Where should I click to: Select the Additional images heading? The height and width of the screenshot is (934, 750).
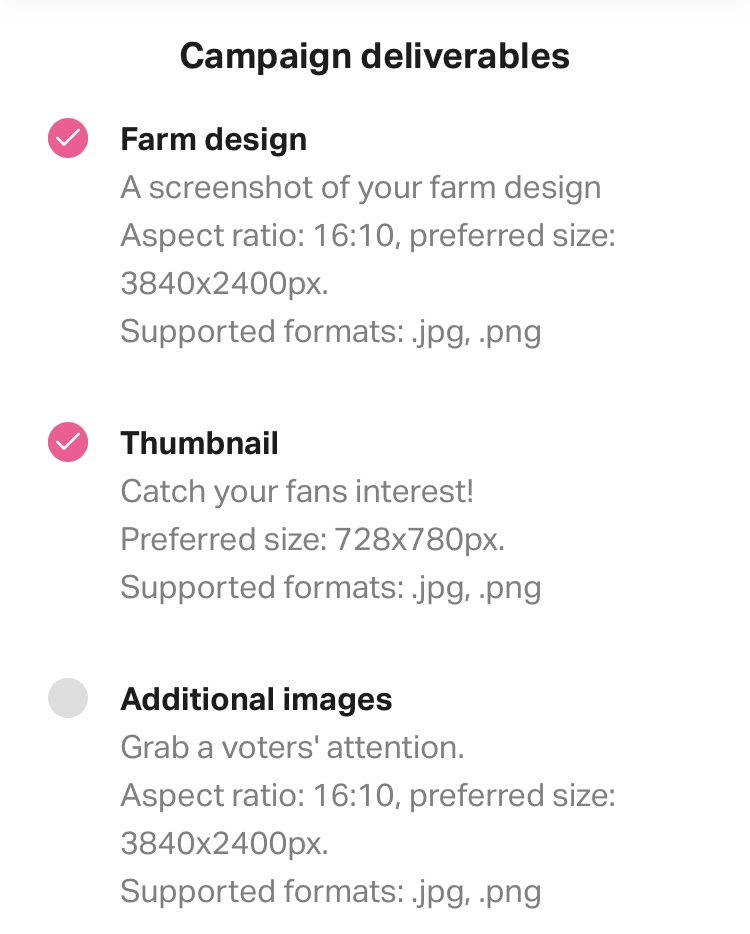click(257, 700)
